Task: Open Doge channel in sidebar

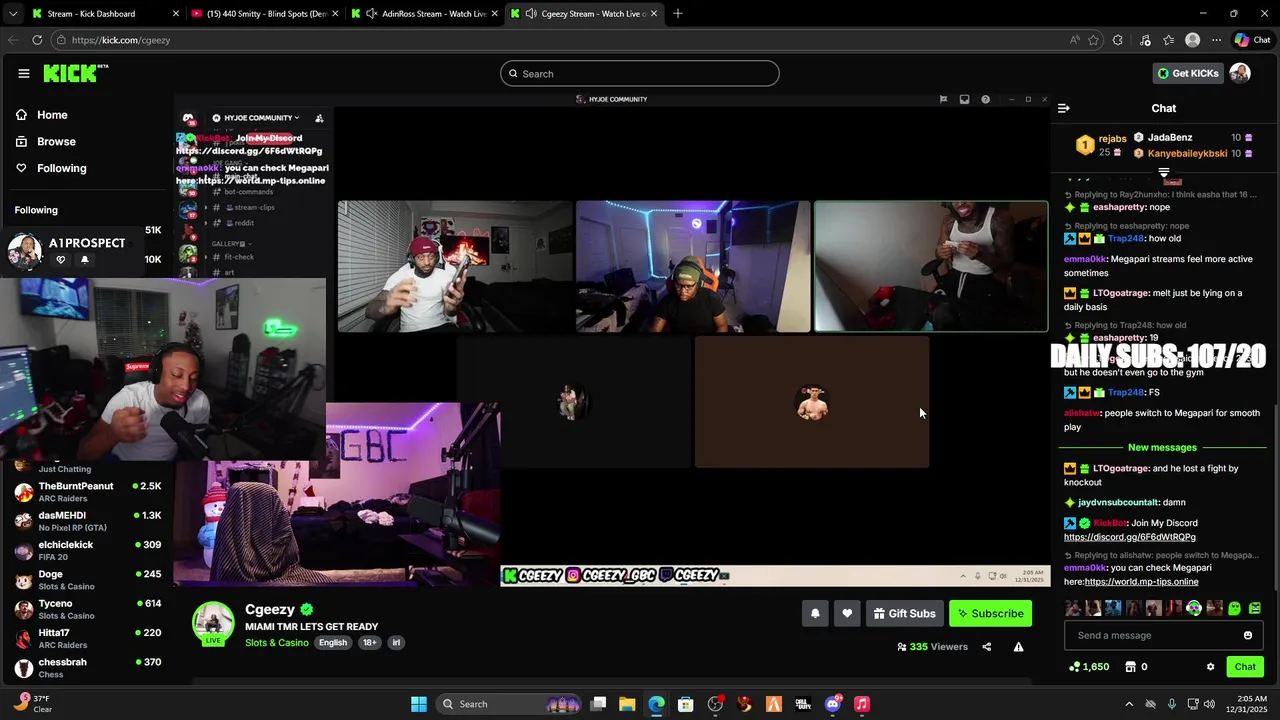Action: 88,580
